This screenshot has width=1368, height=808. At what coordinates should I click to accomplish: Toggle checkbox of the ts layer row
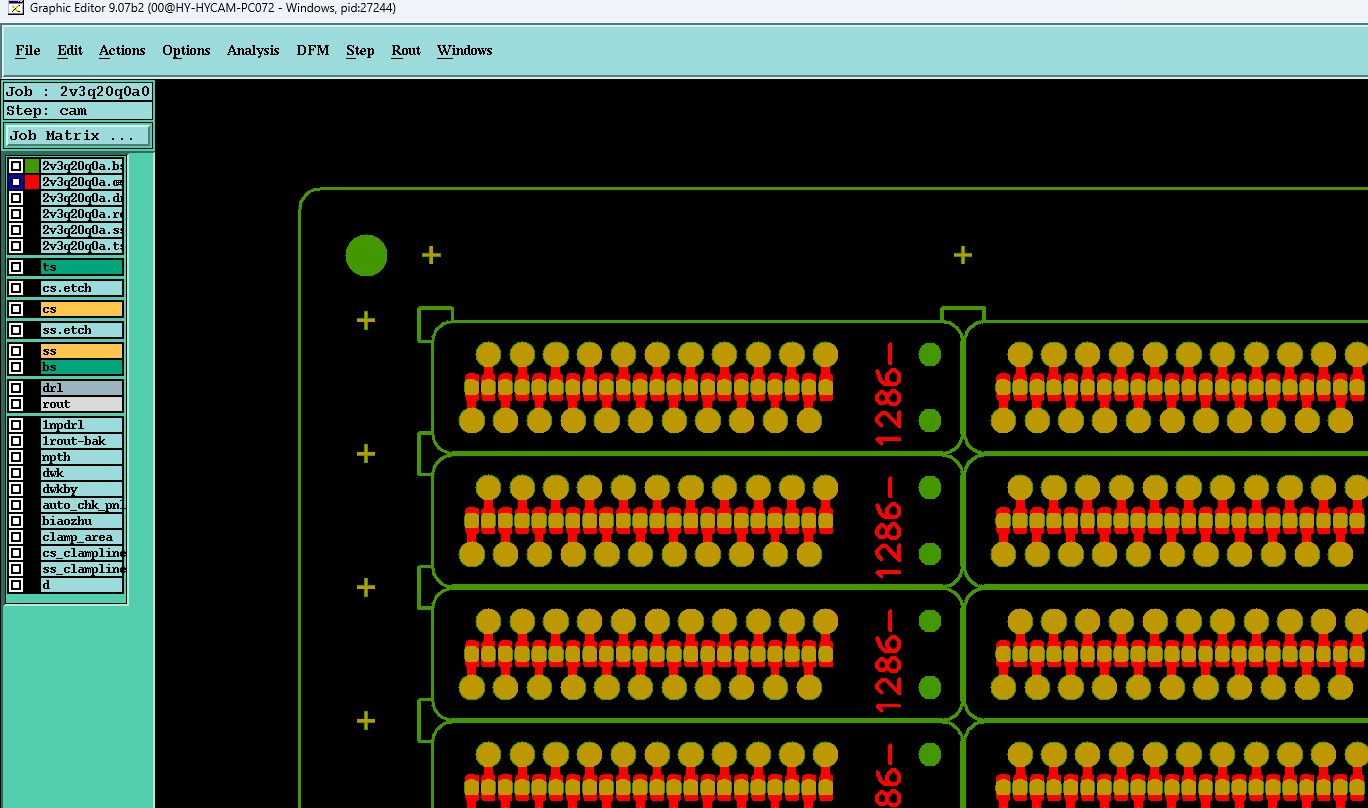pyautogui.click(x=16, y=267)
